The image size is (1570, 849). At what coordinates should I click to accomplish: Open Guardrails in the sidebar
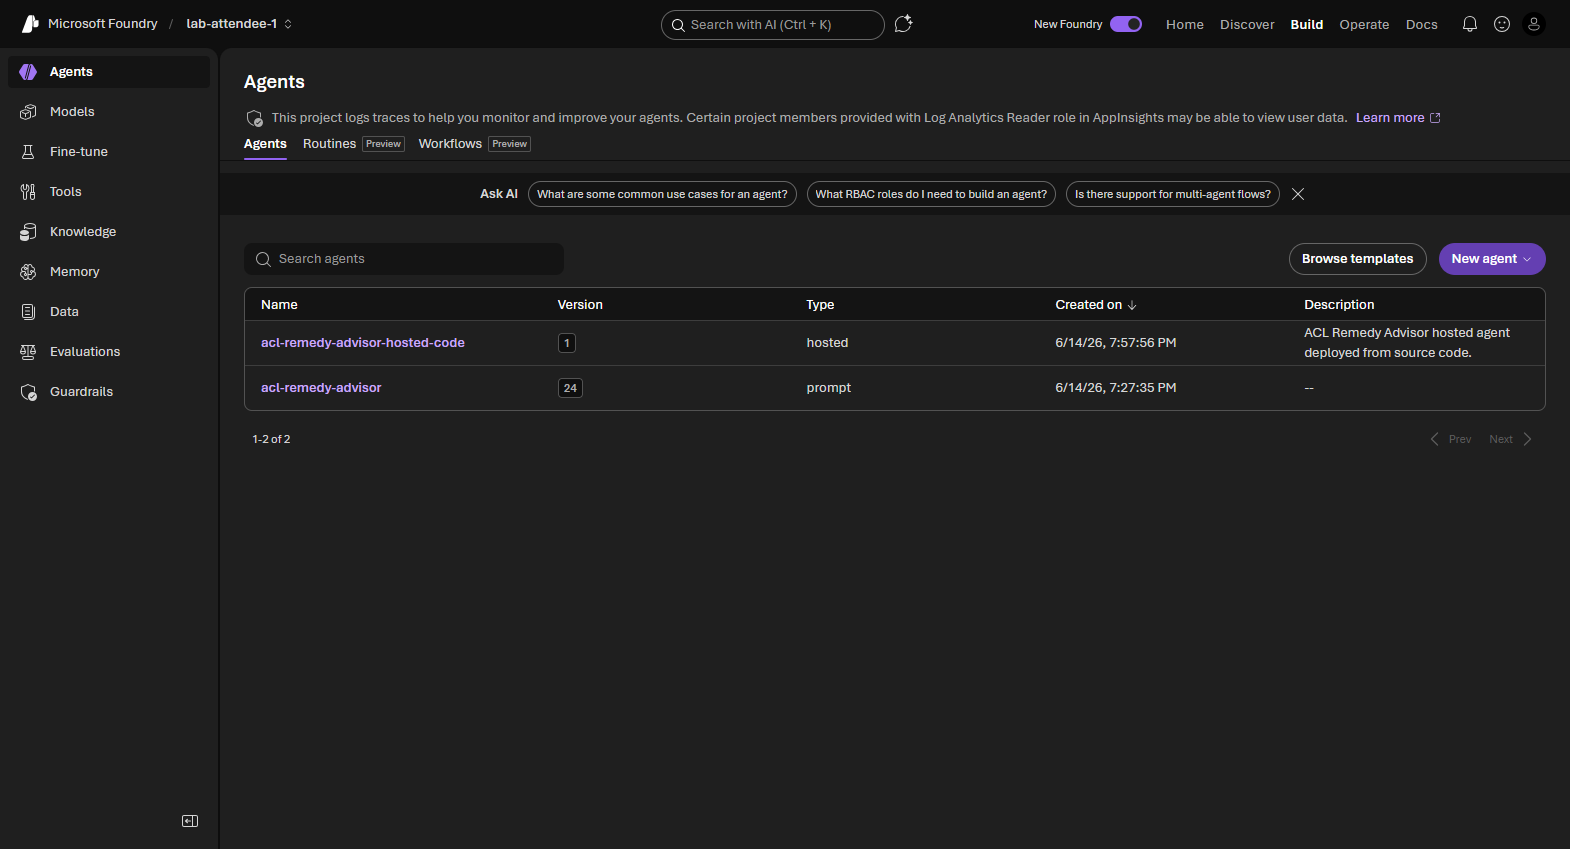click(x=109, y=392)
